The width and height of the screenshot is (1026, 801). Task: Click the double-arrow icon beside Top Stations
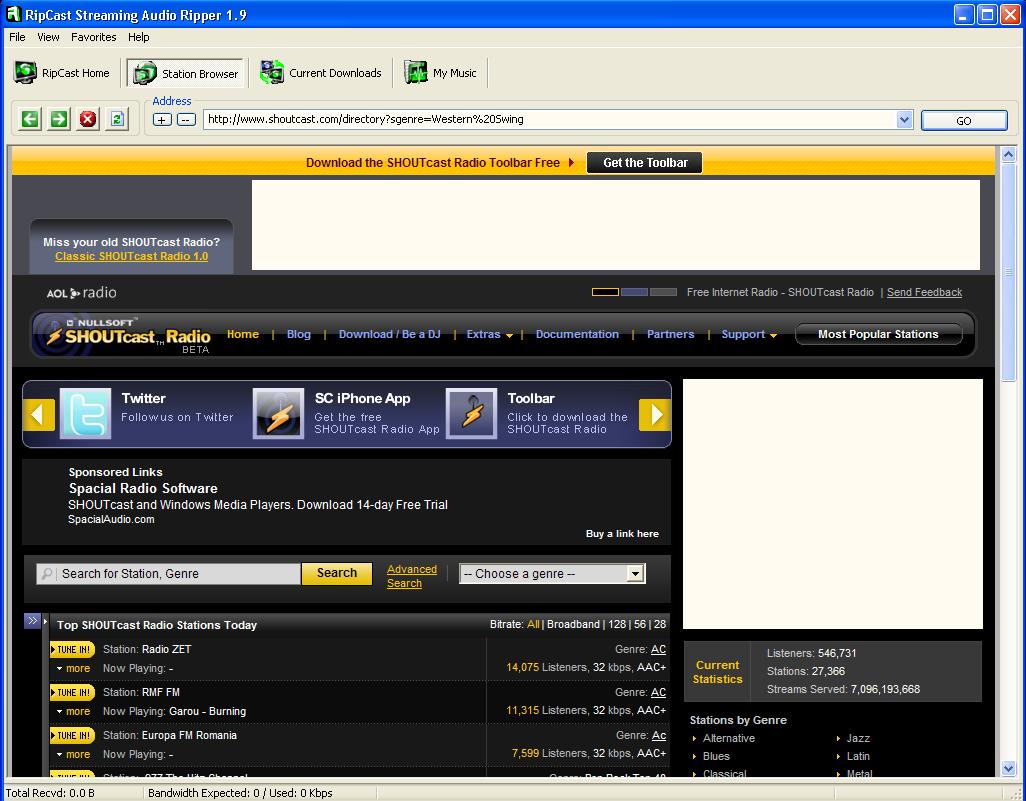(x=32, y=620)
